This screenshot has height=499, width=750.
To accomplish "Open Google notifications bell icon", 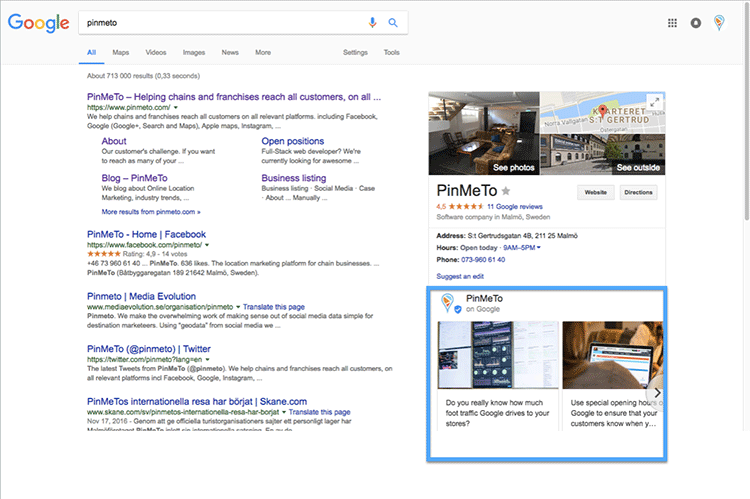I will 695,23.
